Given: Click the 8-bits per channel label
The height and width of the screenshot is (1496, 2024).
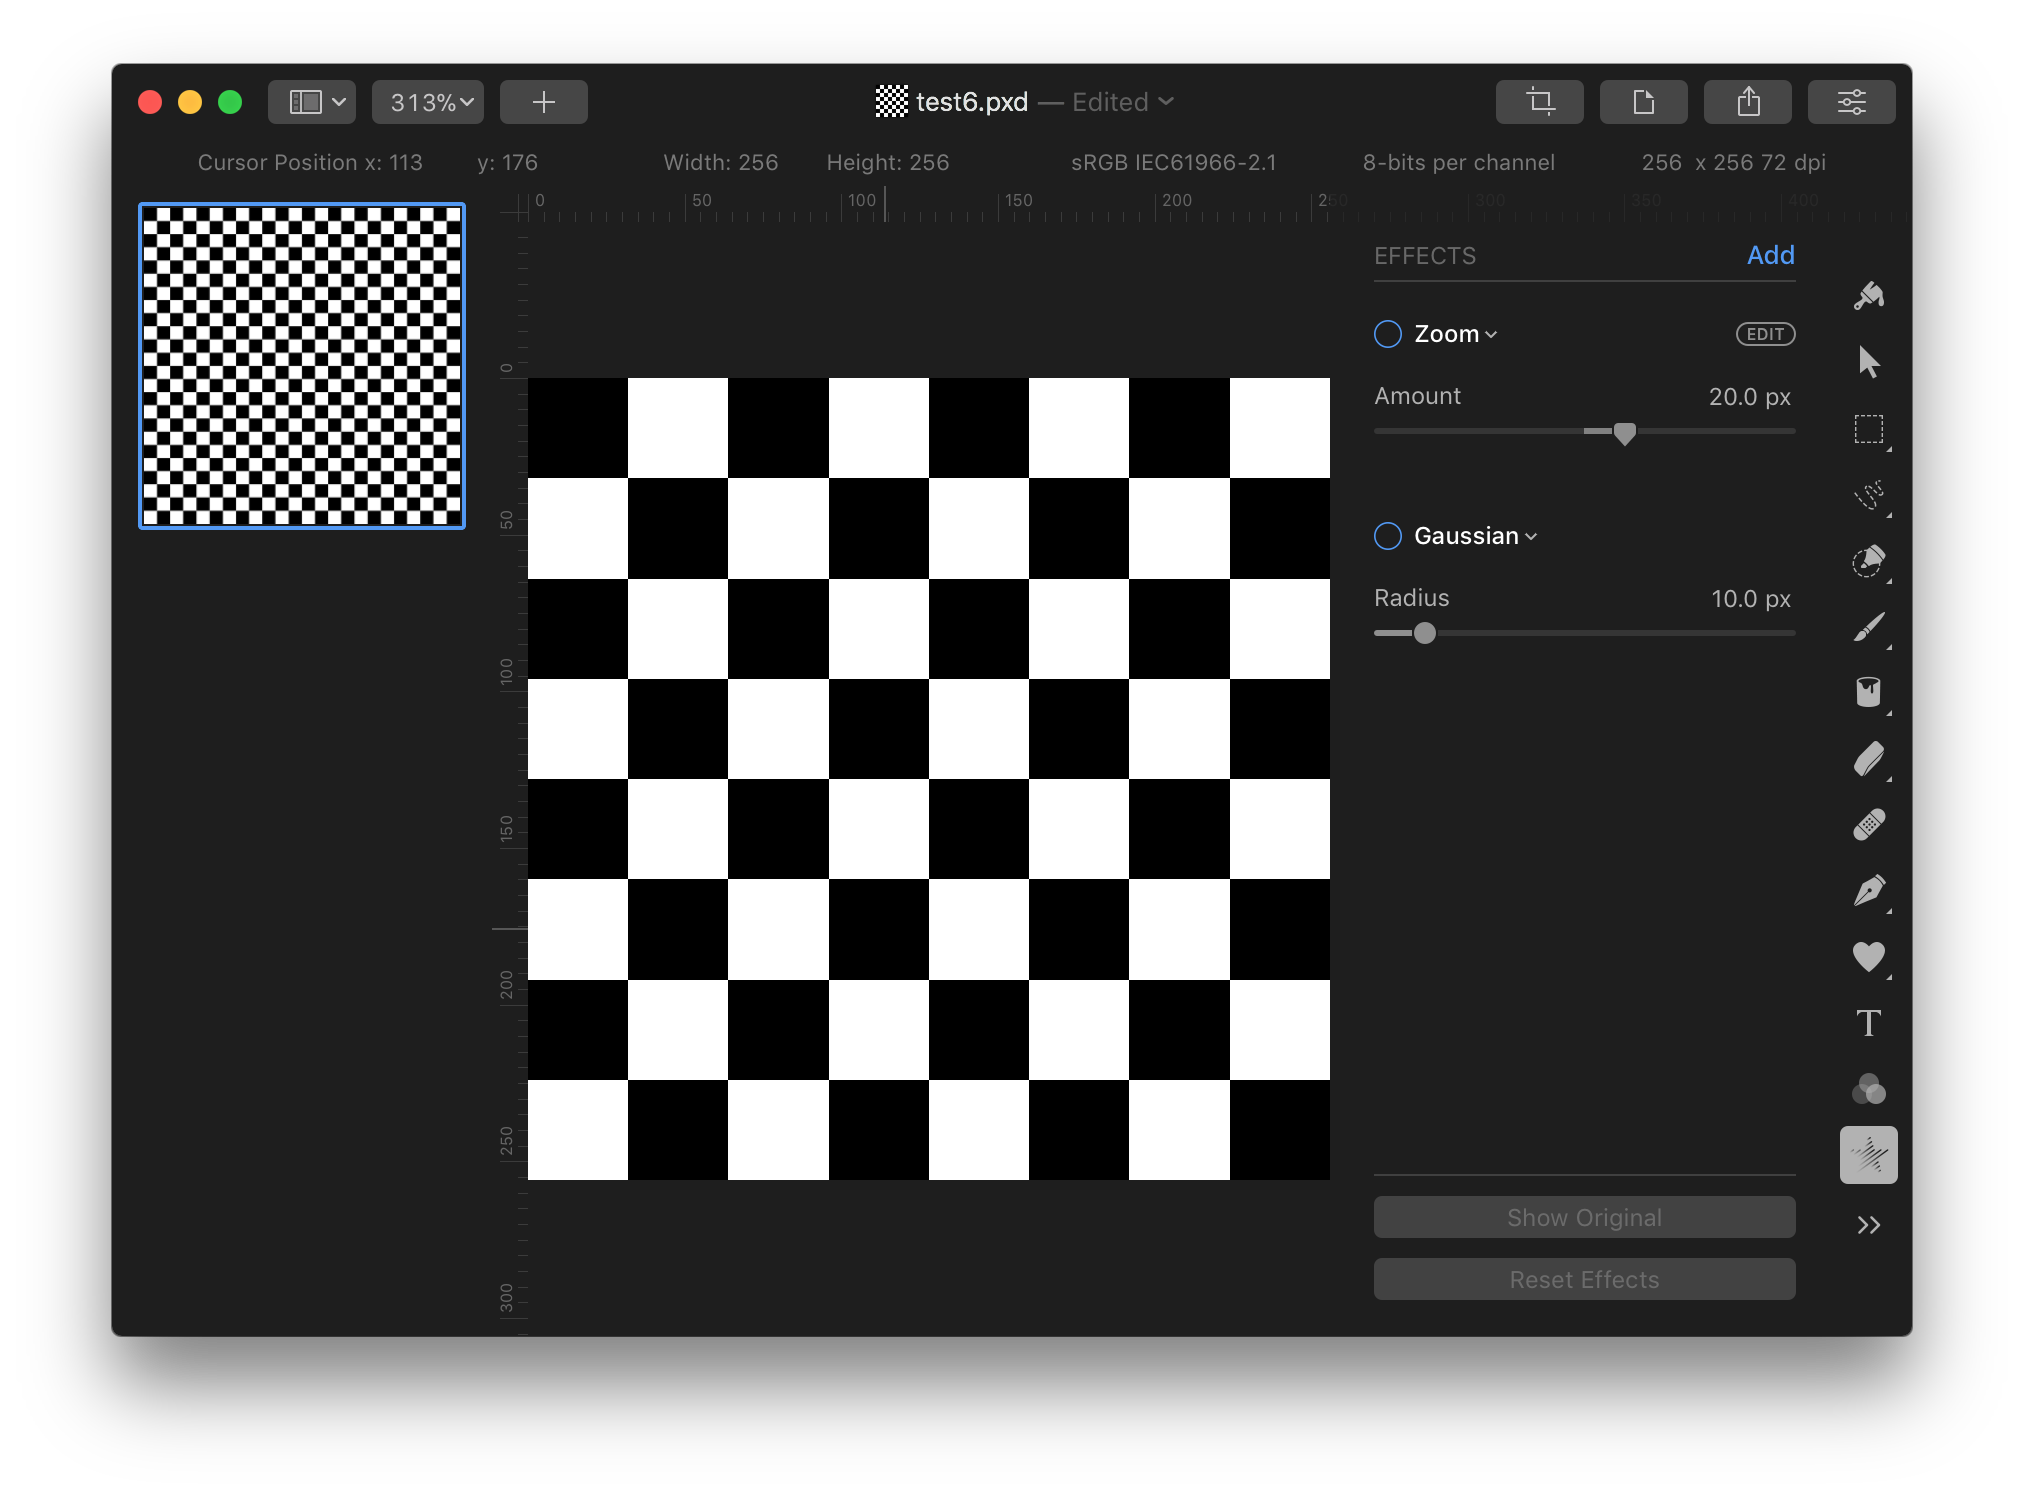Looking at the screenshot, I should (1458, 162).
